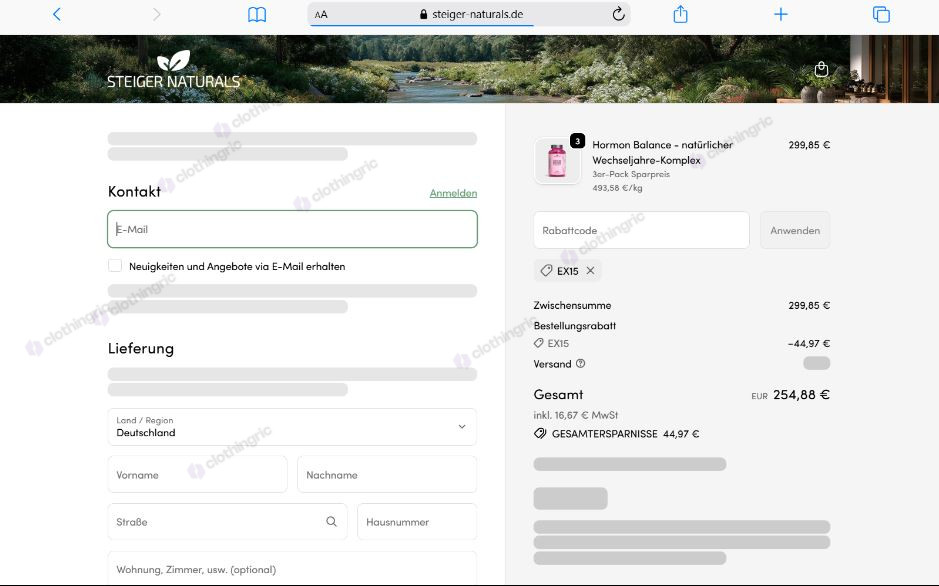Screen dimensions: 939x586
Task: Go back with Safari back arrow
Action: click(x=57, y=14)
